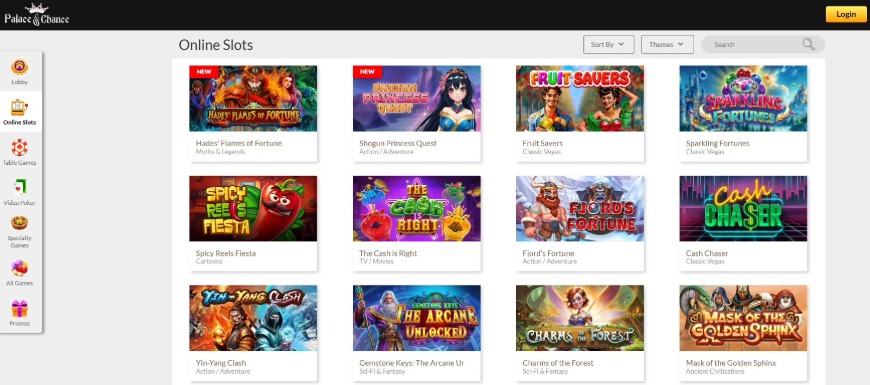Click the 'Hades' Flames of Fortune' title
The height and width of the screenshot is (385, 870).
[239, 143]
